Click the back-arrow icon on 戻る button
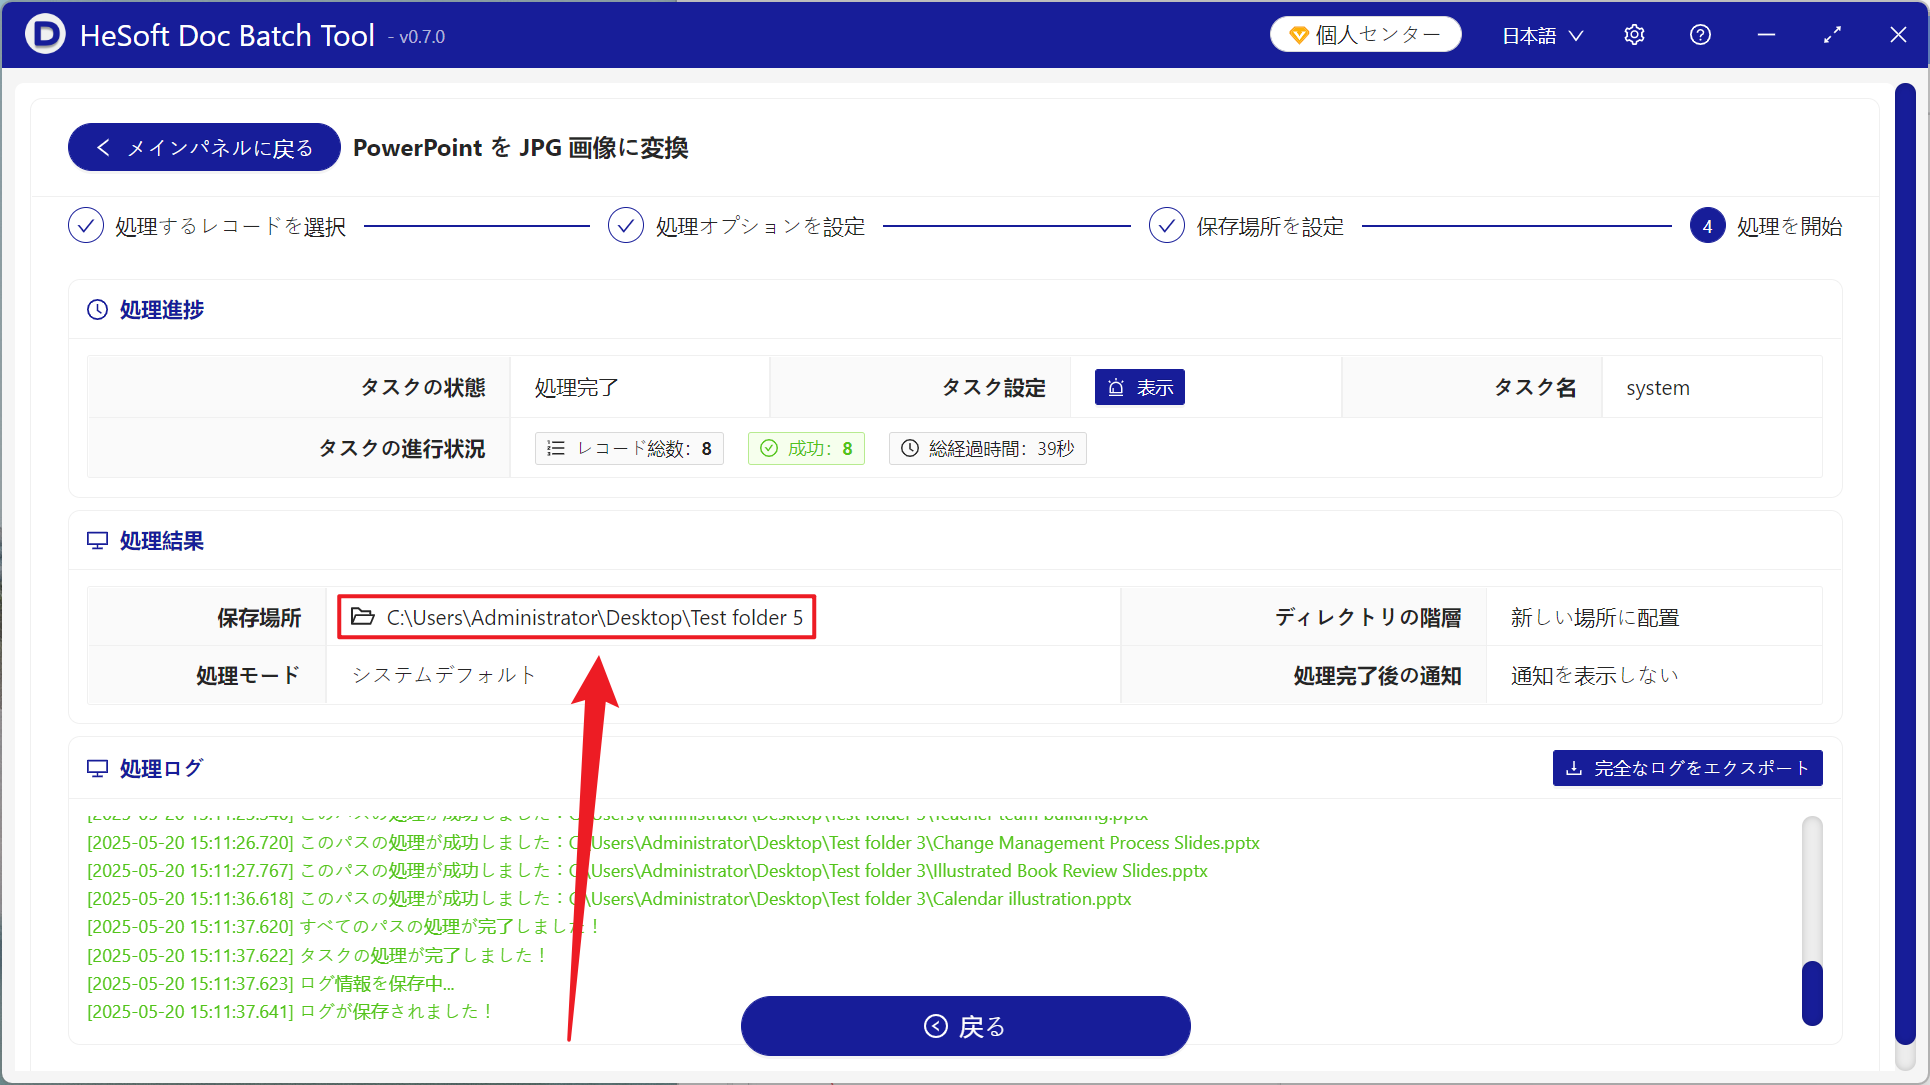1930x1085 pixels. pos(936,1026)
